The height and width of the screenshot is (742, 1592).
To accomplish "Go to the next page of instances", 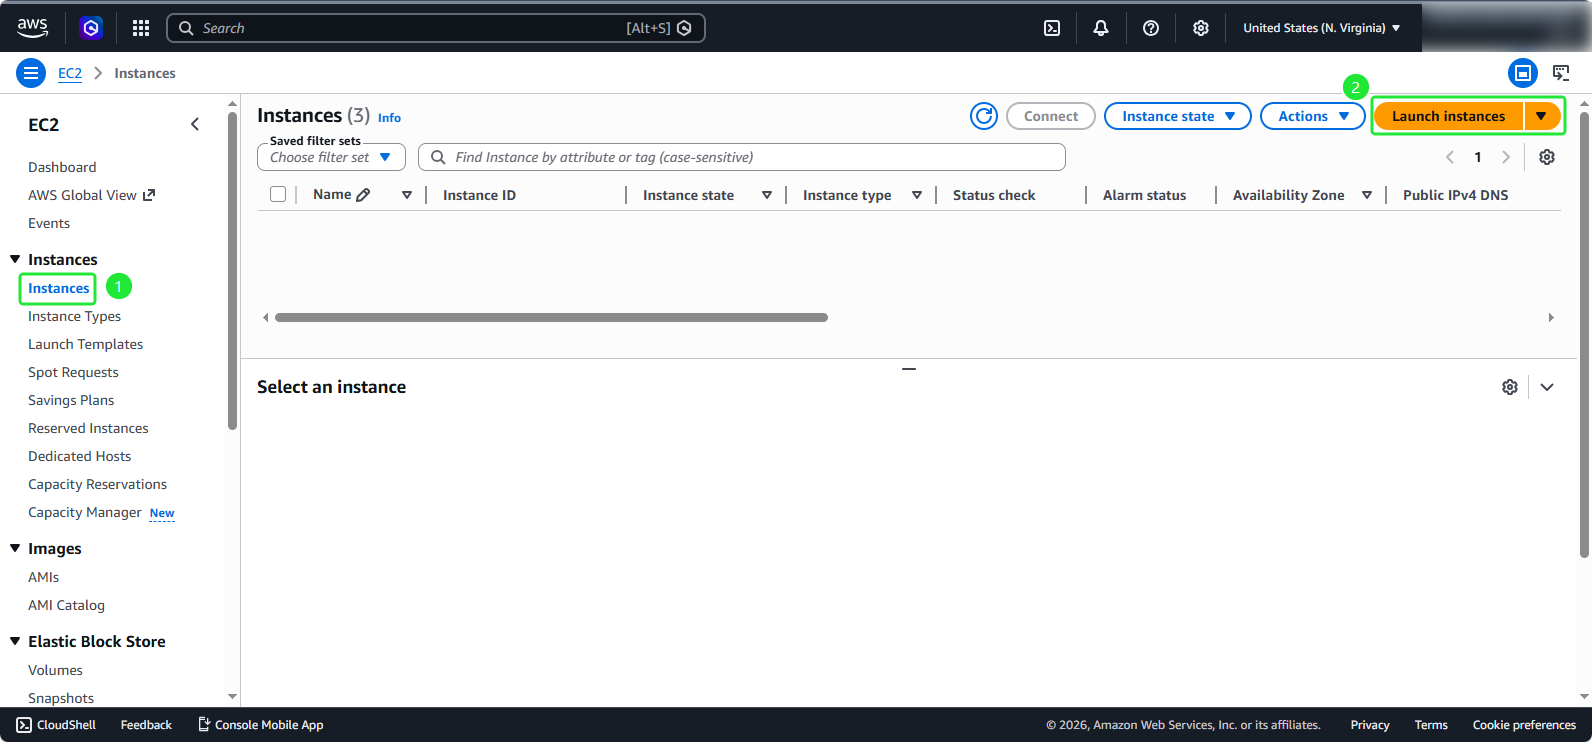I will [x=1506, y=157].
